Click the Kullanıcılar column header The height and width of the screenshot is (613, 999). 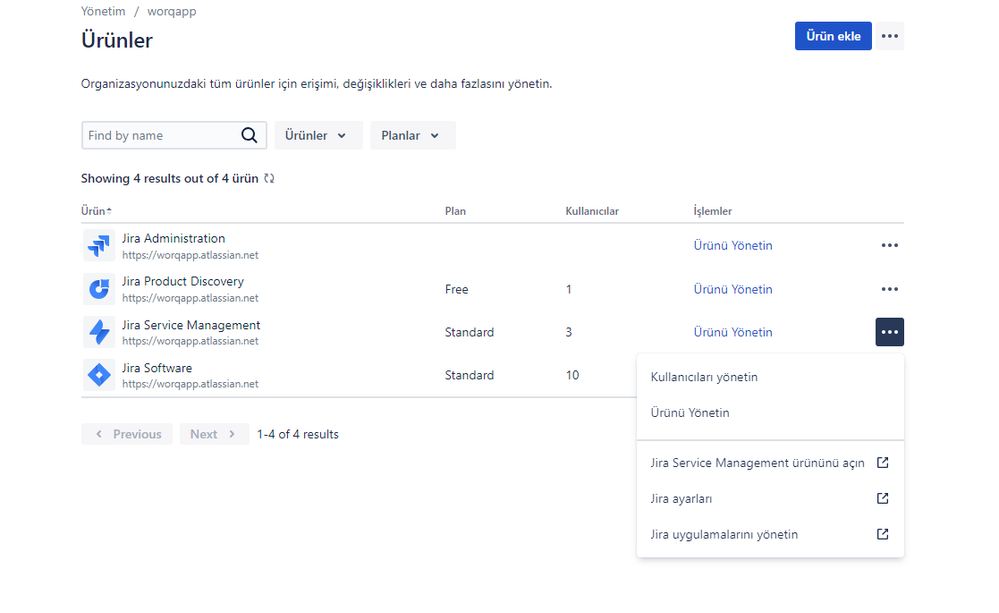(x=592, y=211)
